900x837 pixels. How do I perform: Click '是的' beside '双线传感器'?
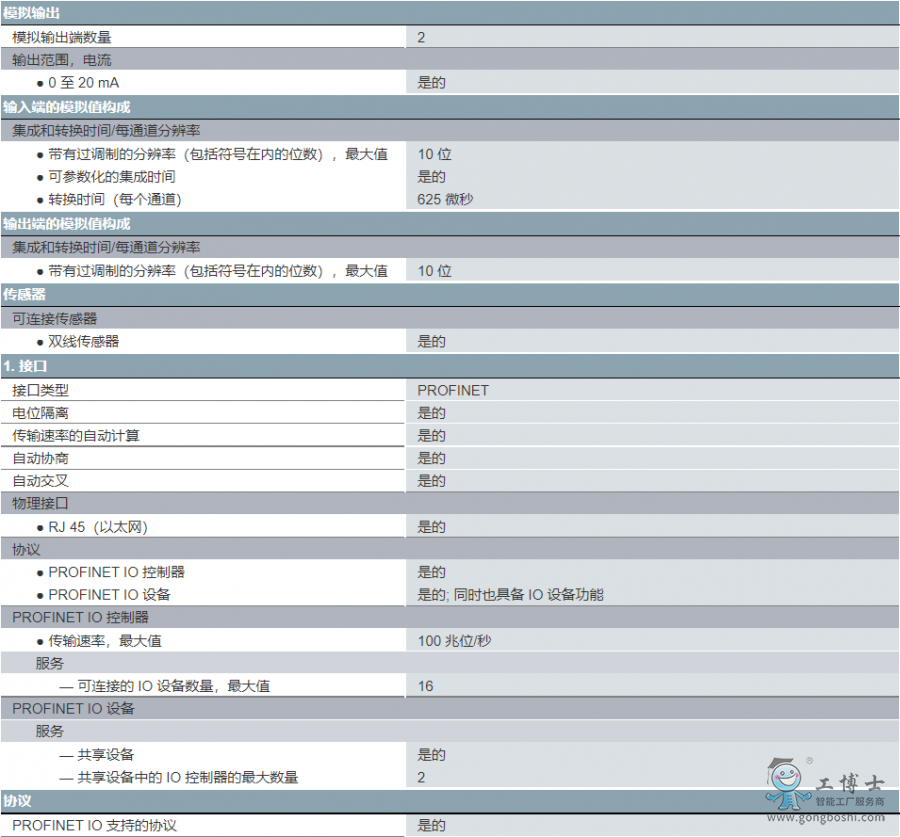(x=431, y=342)
